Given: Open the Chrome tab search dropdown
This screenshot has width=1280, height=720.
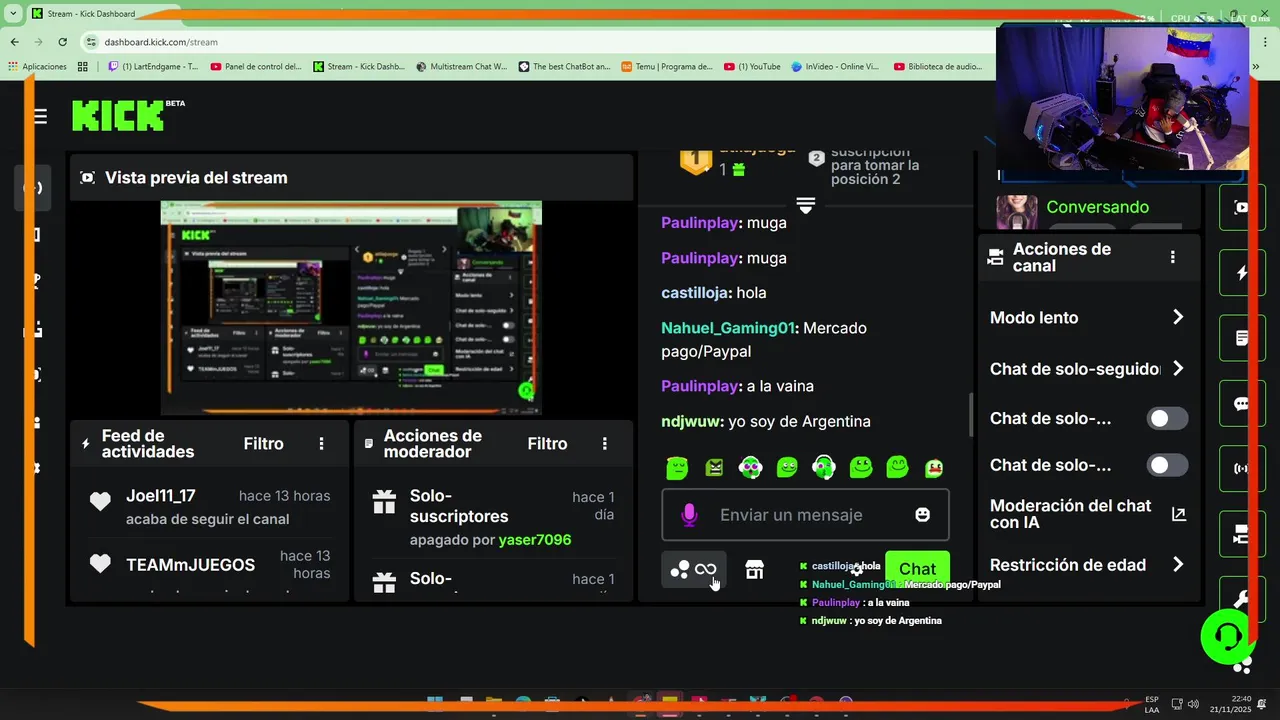Looking at the screenshot, I should (x=13, y=14).
